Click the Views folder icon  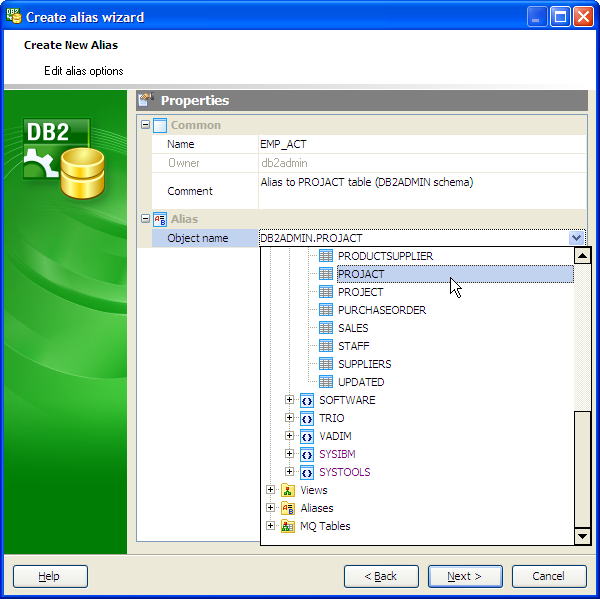pyautogui.click(x=289, y=490)
